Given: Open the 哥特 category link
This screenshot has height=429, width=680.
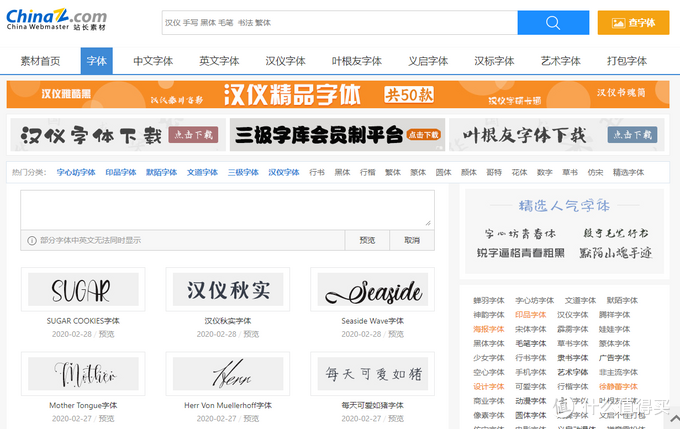Looking at the screenshot, I should click(494, 173).
